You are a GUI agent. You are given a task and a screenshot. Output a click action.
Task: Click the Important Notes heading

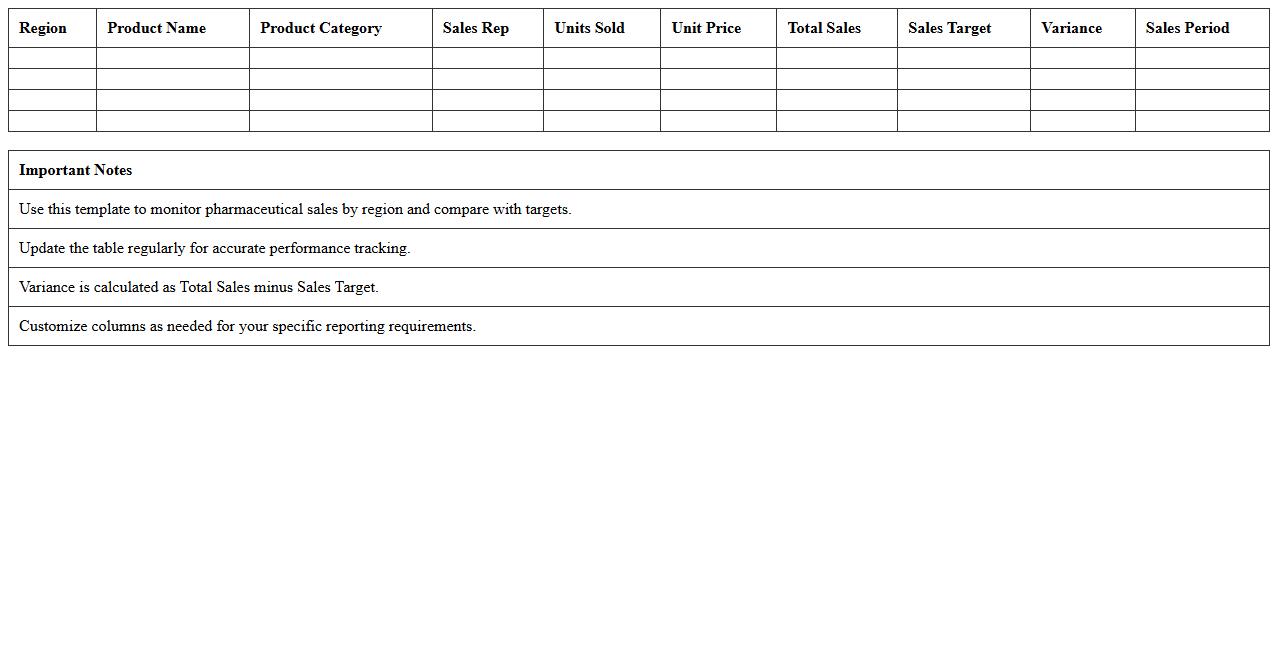[76, 170]
